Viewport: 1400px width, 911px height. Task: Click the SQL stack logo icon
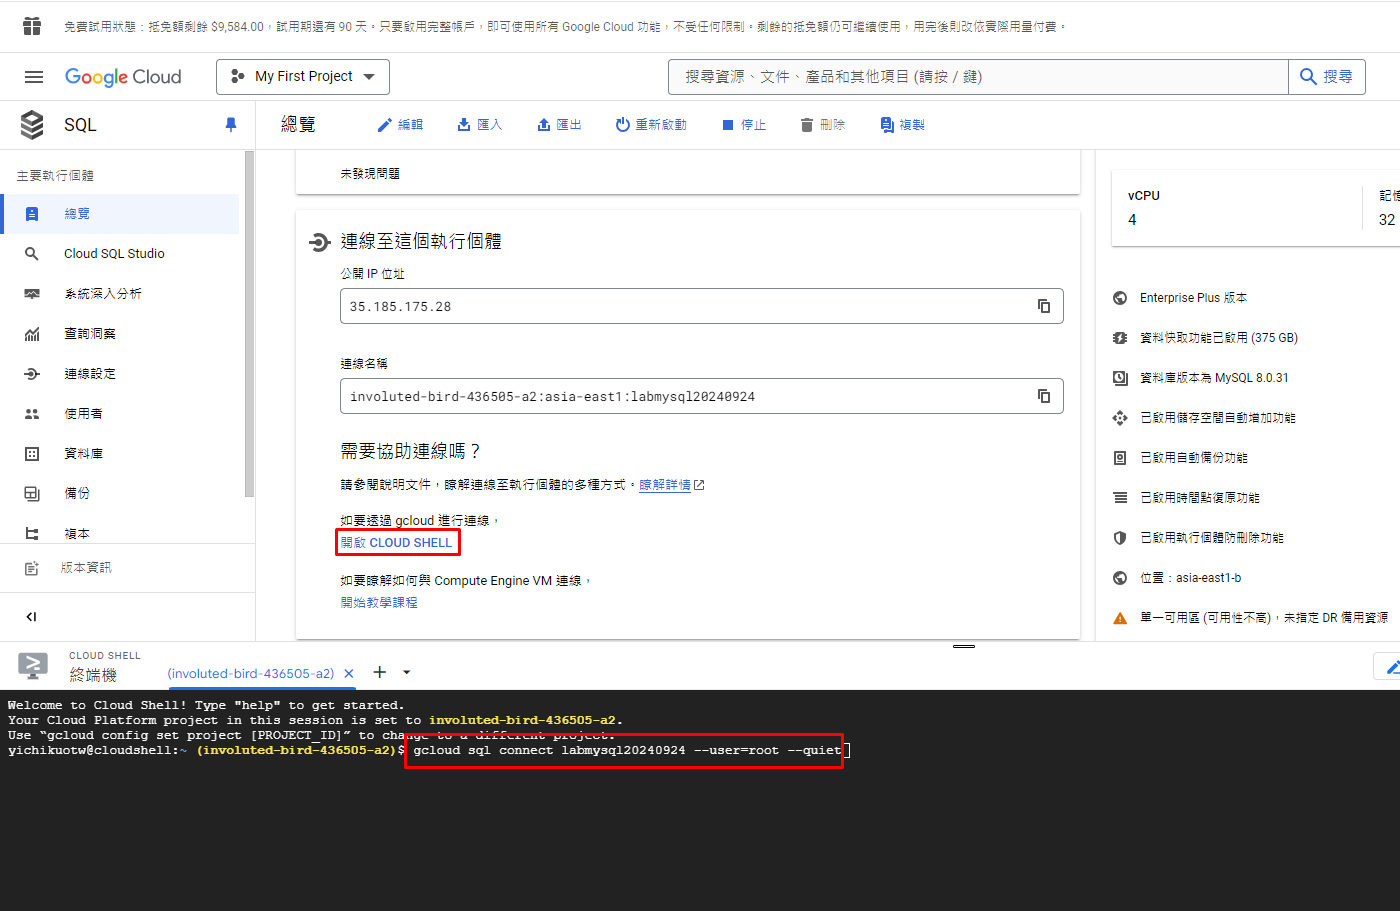(x=32, y=125)
